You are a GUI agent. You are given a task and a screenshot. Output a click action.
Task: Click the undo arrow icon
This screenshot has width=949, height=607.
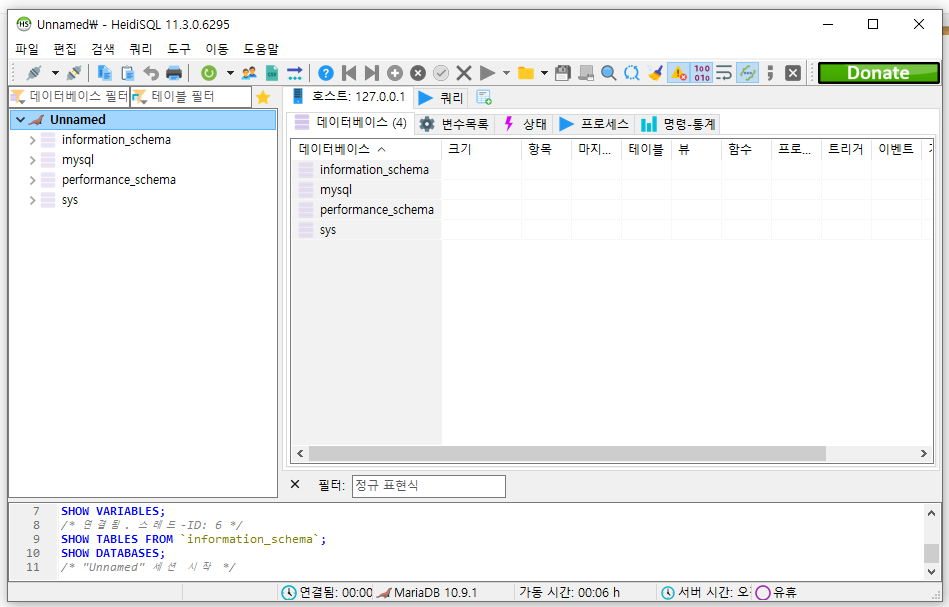[x=151, y=73]
